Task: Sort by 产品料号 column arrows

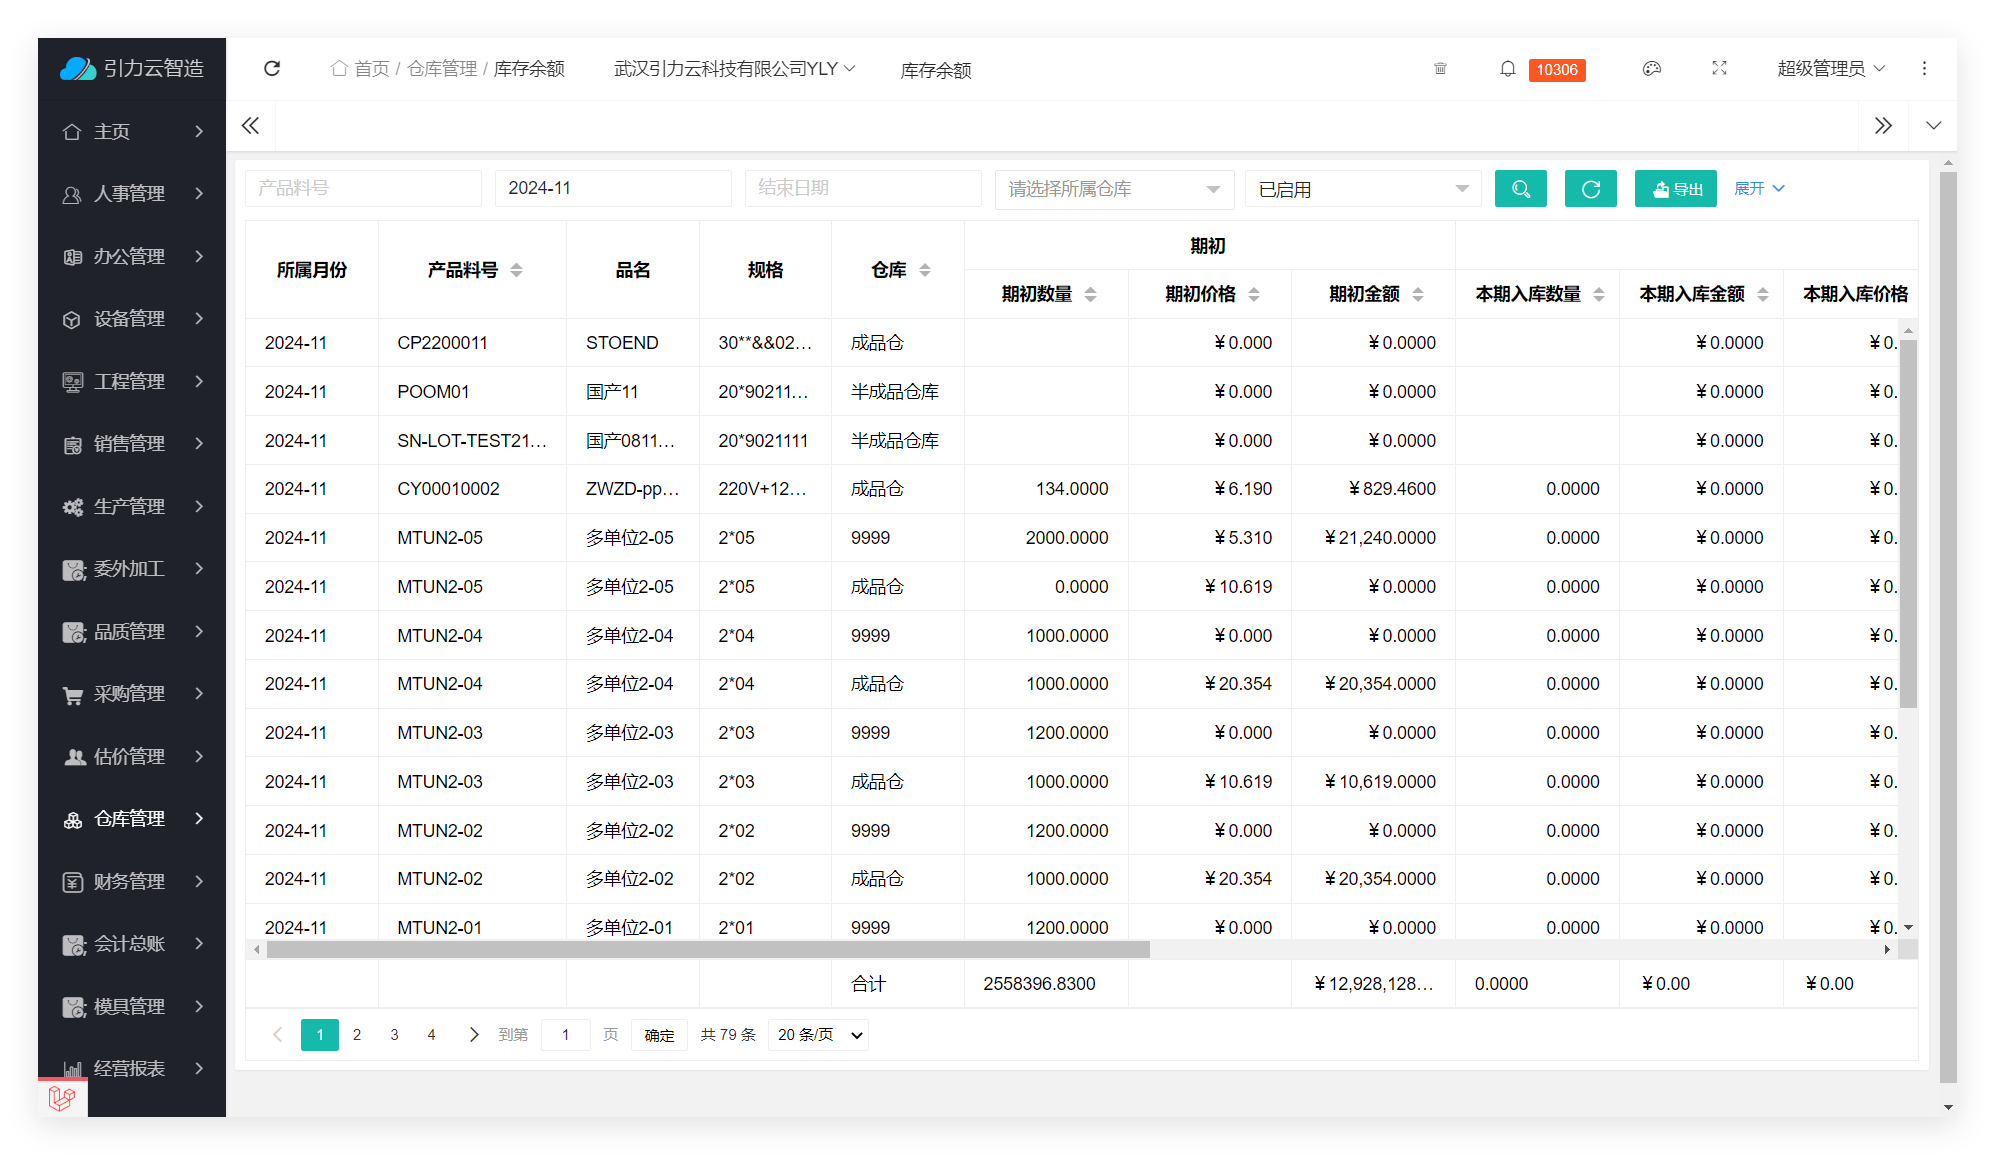Action: 516,270
